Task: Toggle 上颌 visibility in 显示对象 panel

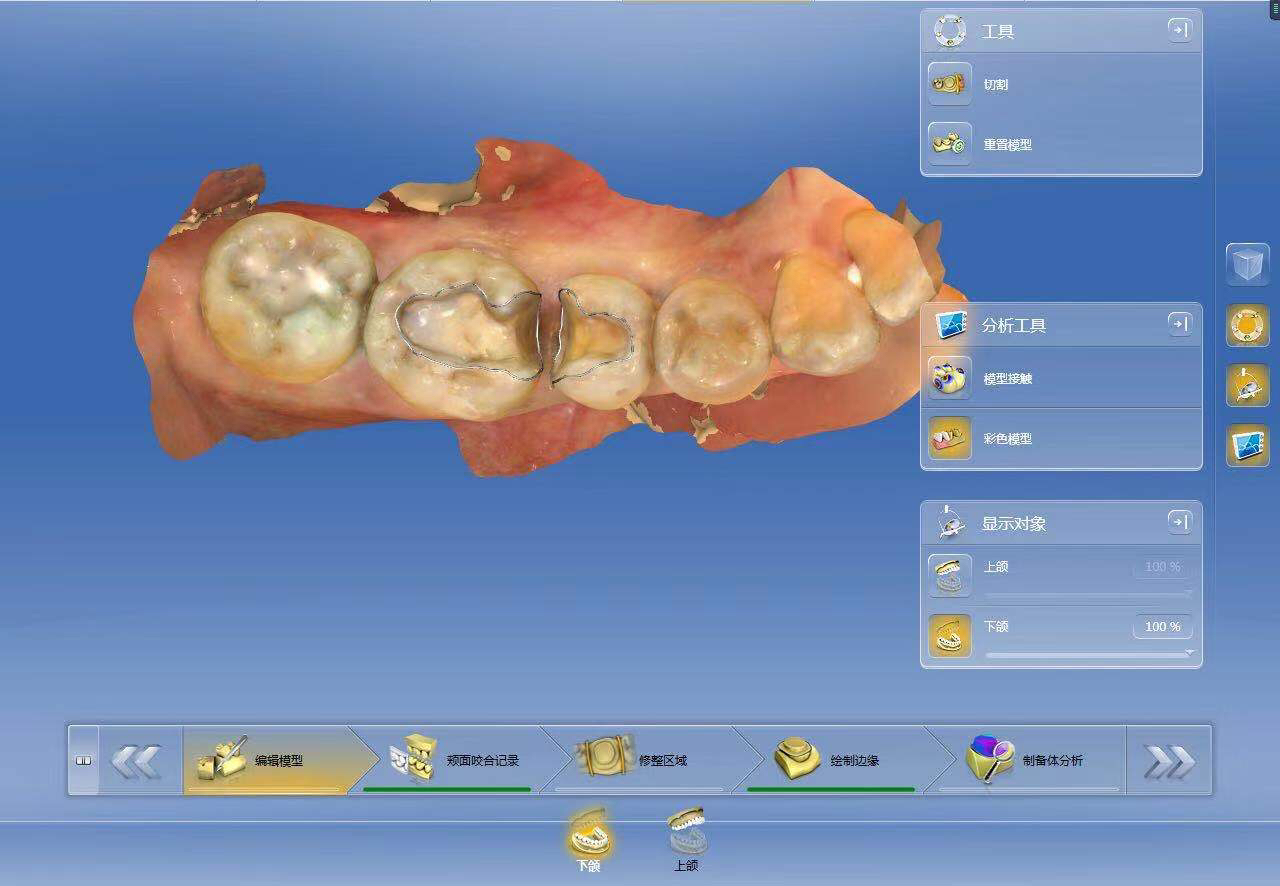Action: click(949, 575)
